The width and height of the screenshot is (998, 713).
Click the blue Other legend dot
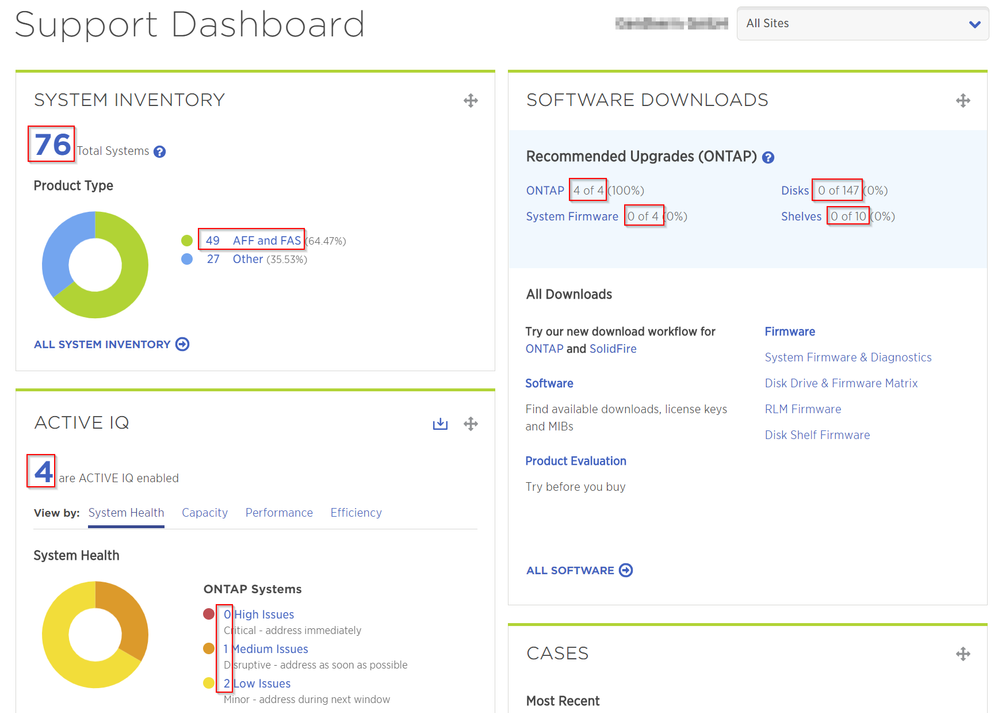tap(187, 259)
